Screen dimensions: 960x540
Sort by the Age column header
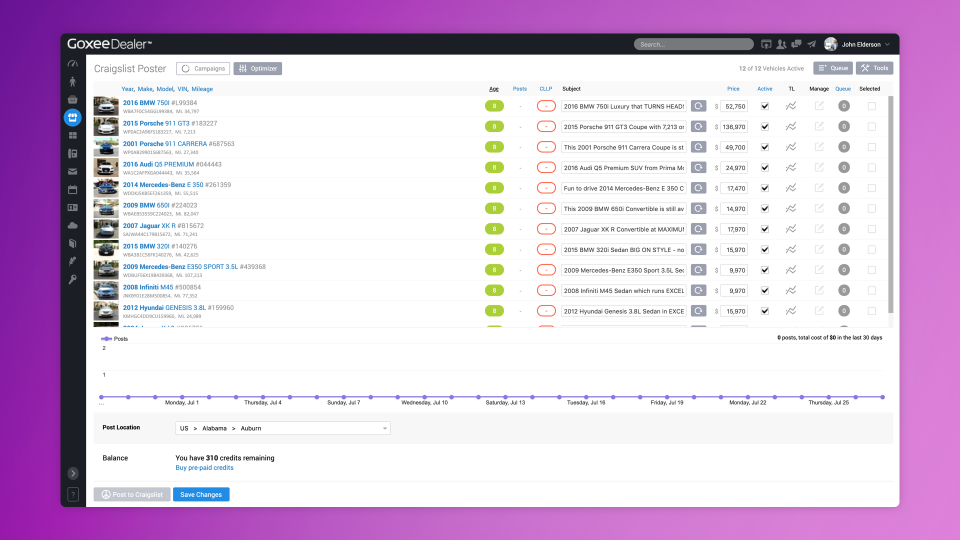click(x=493, y=89)
